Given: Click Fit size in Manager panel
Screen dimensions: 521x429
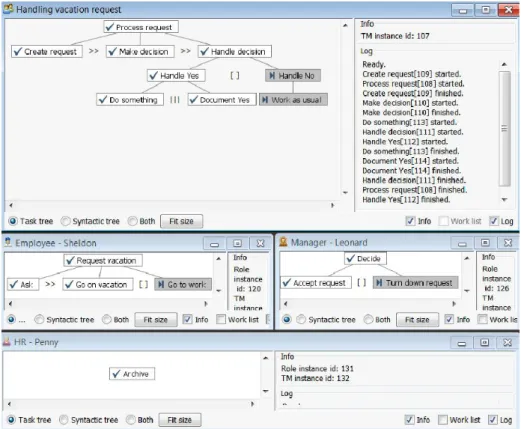Looking at the screenshot, I should coord(417,320).
